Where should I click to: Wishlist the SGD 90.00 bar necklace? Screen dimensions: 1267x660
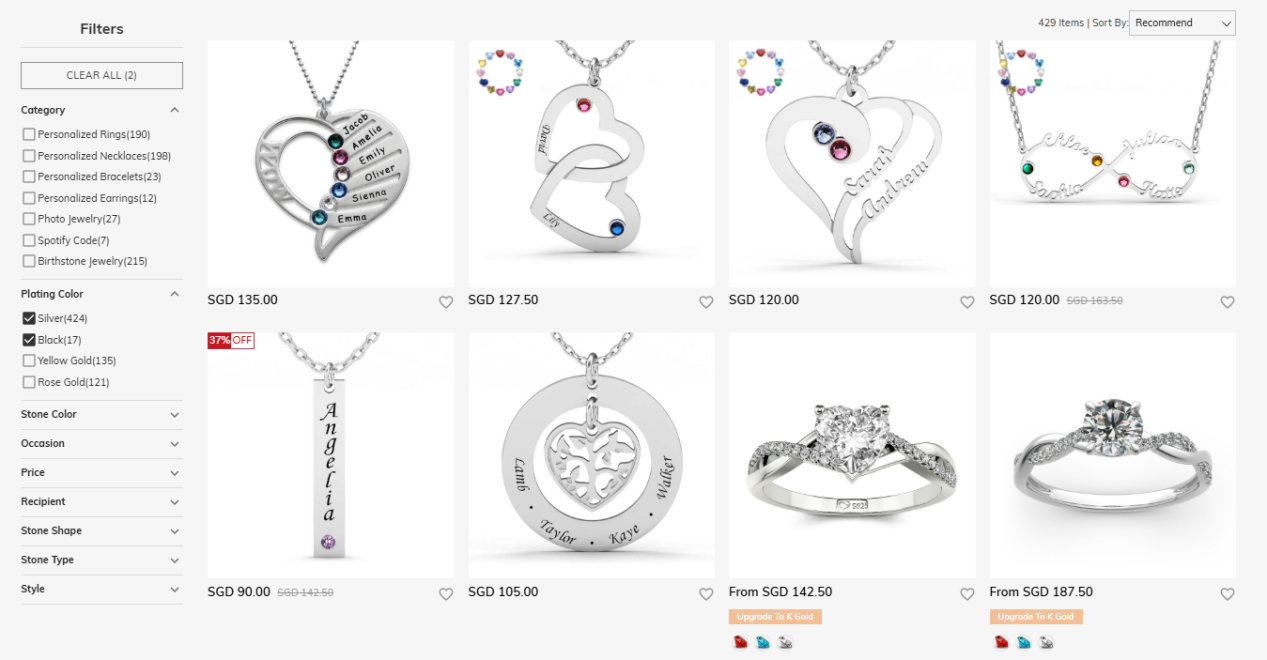tap(446, 594)
